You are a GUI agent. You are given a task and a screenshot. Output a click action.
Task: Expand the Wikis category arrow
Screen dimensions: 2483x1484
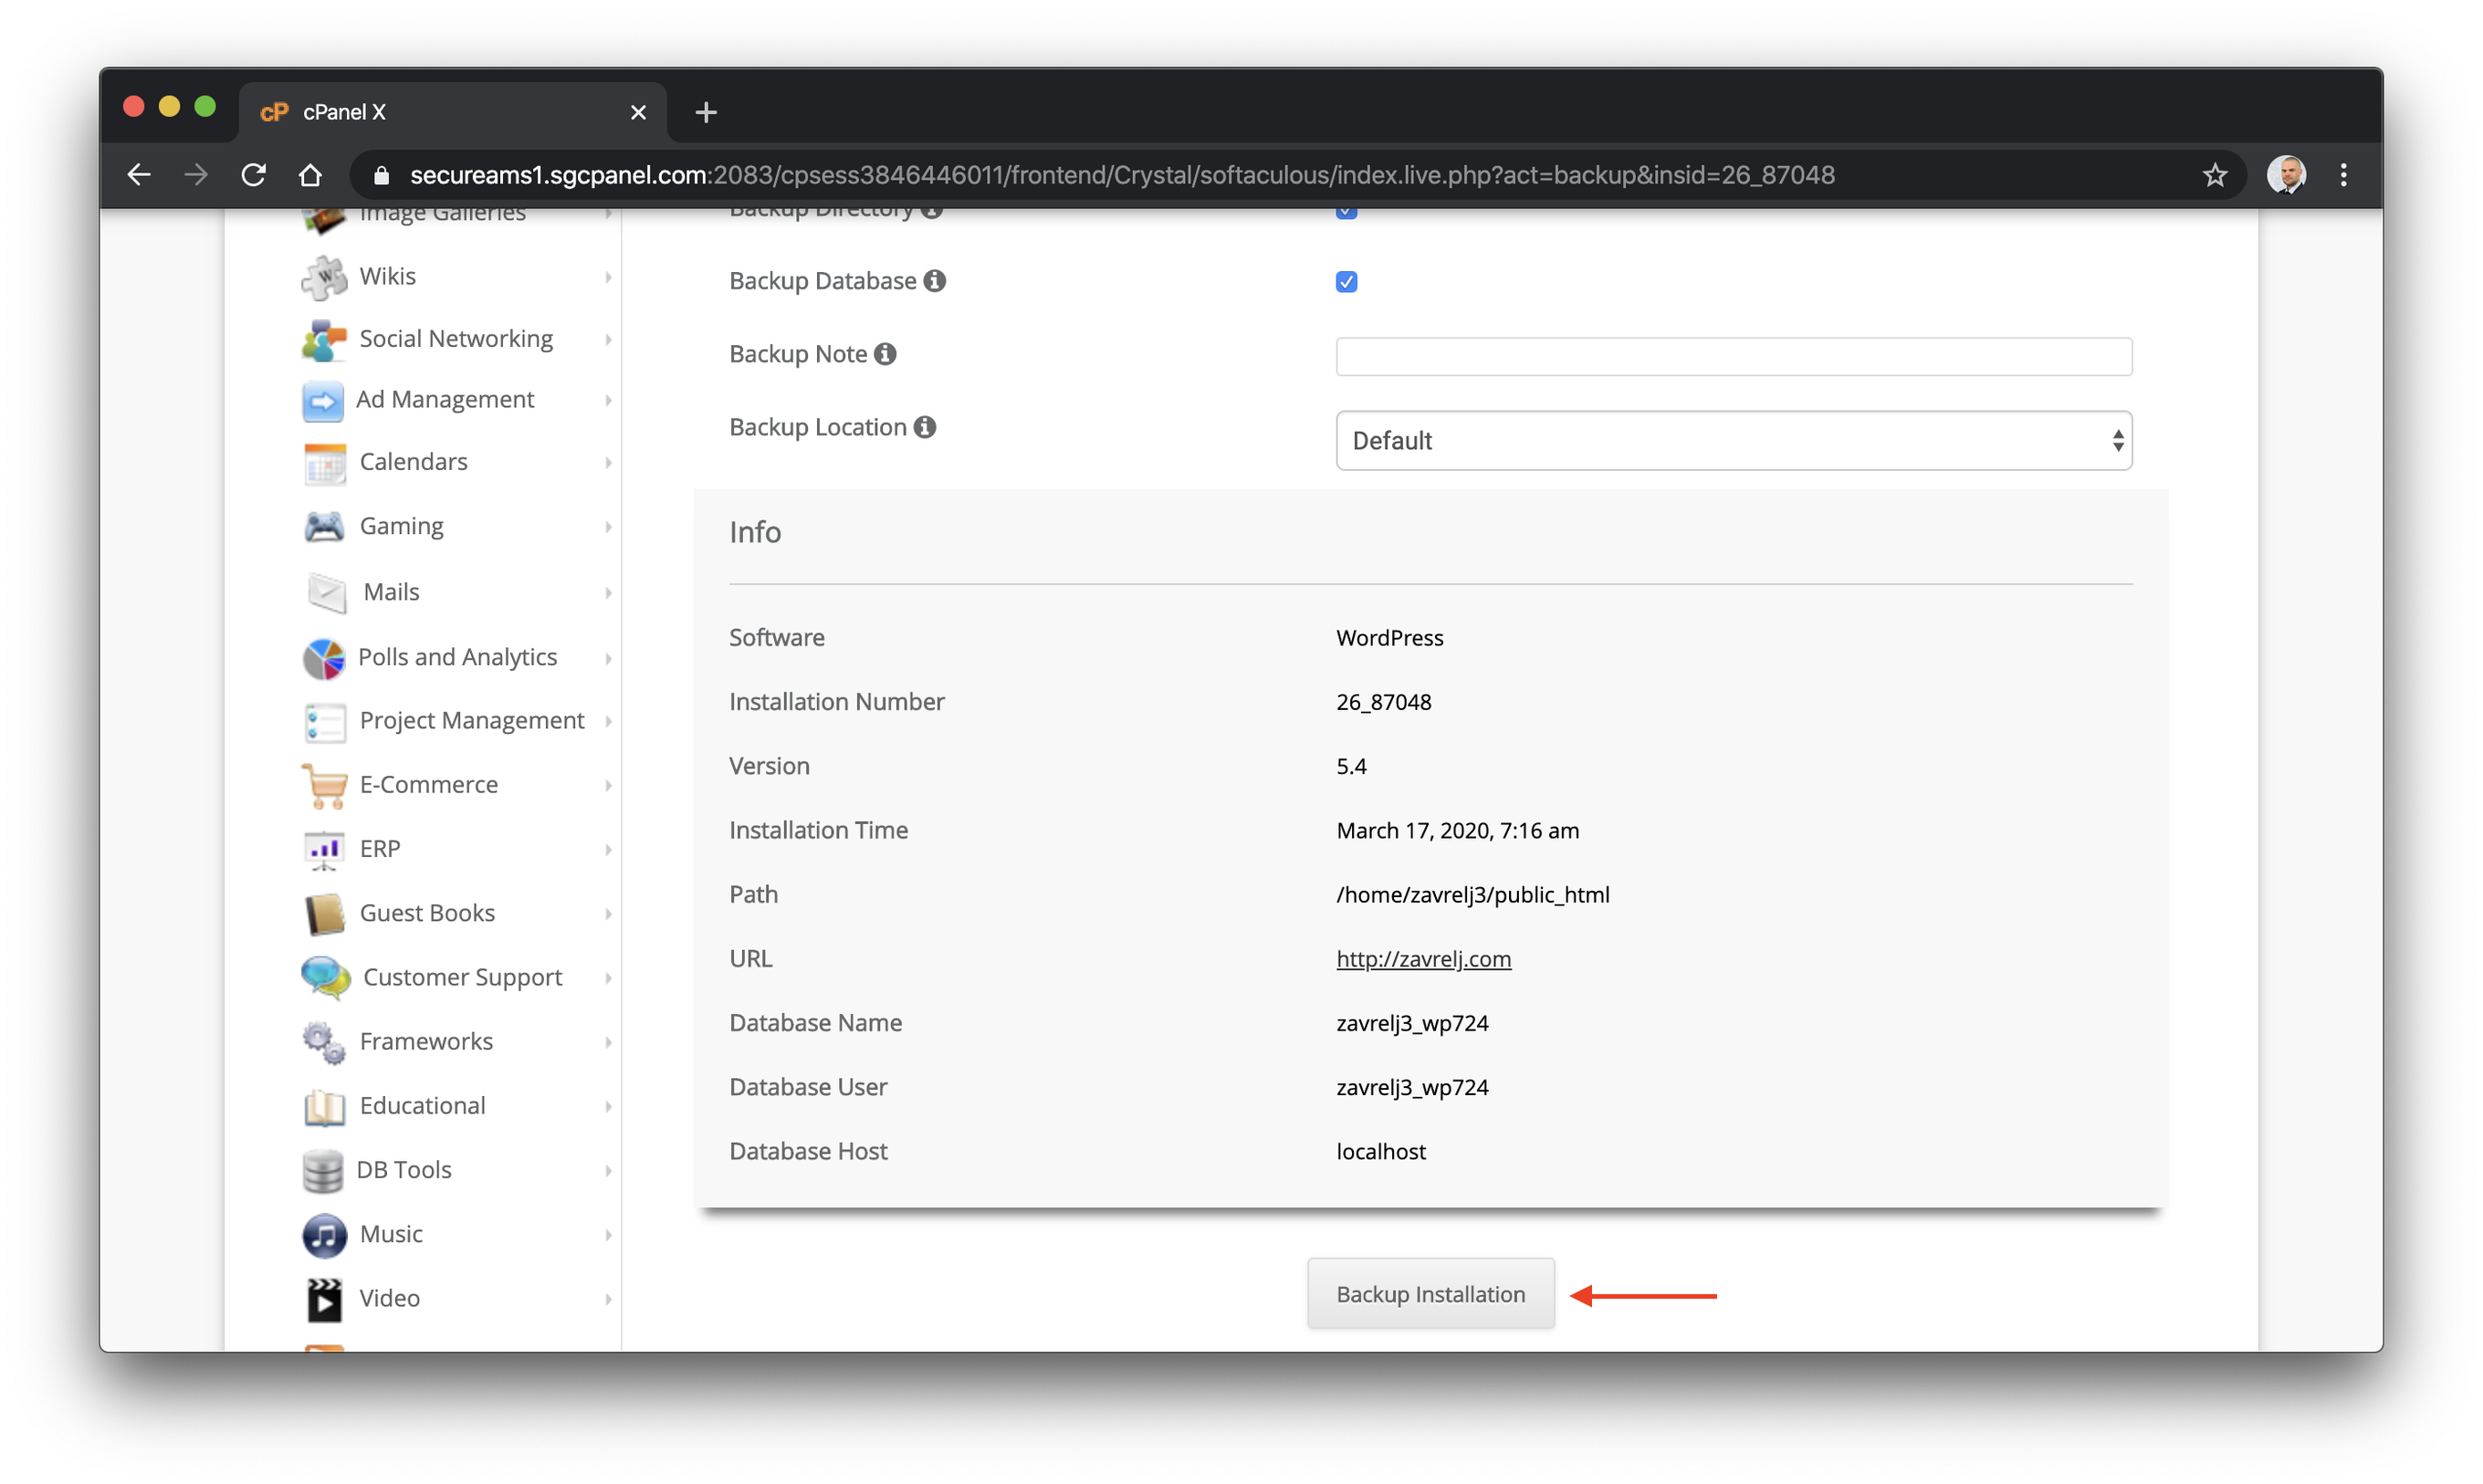point(608,277)
